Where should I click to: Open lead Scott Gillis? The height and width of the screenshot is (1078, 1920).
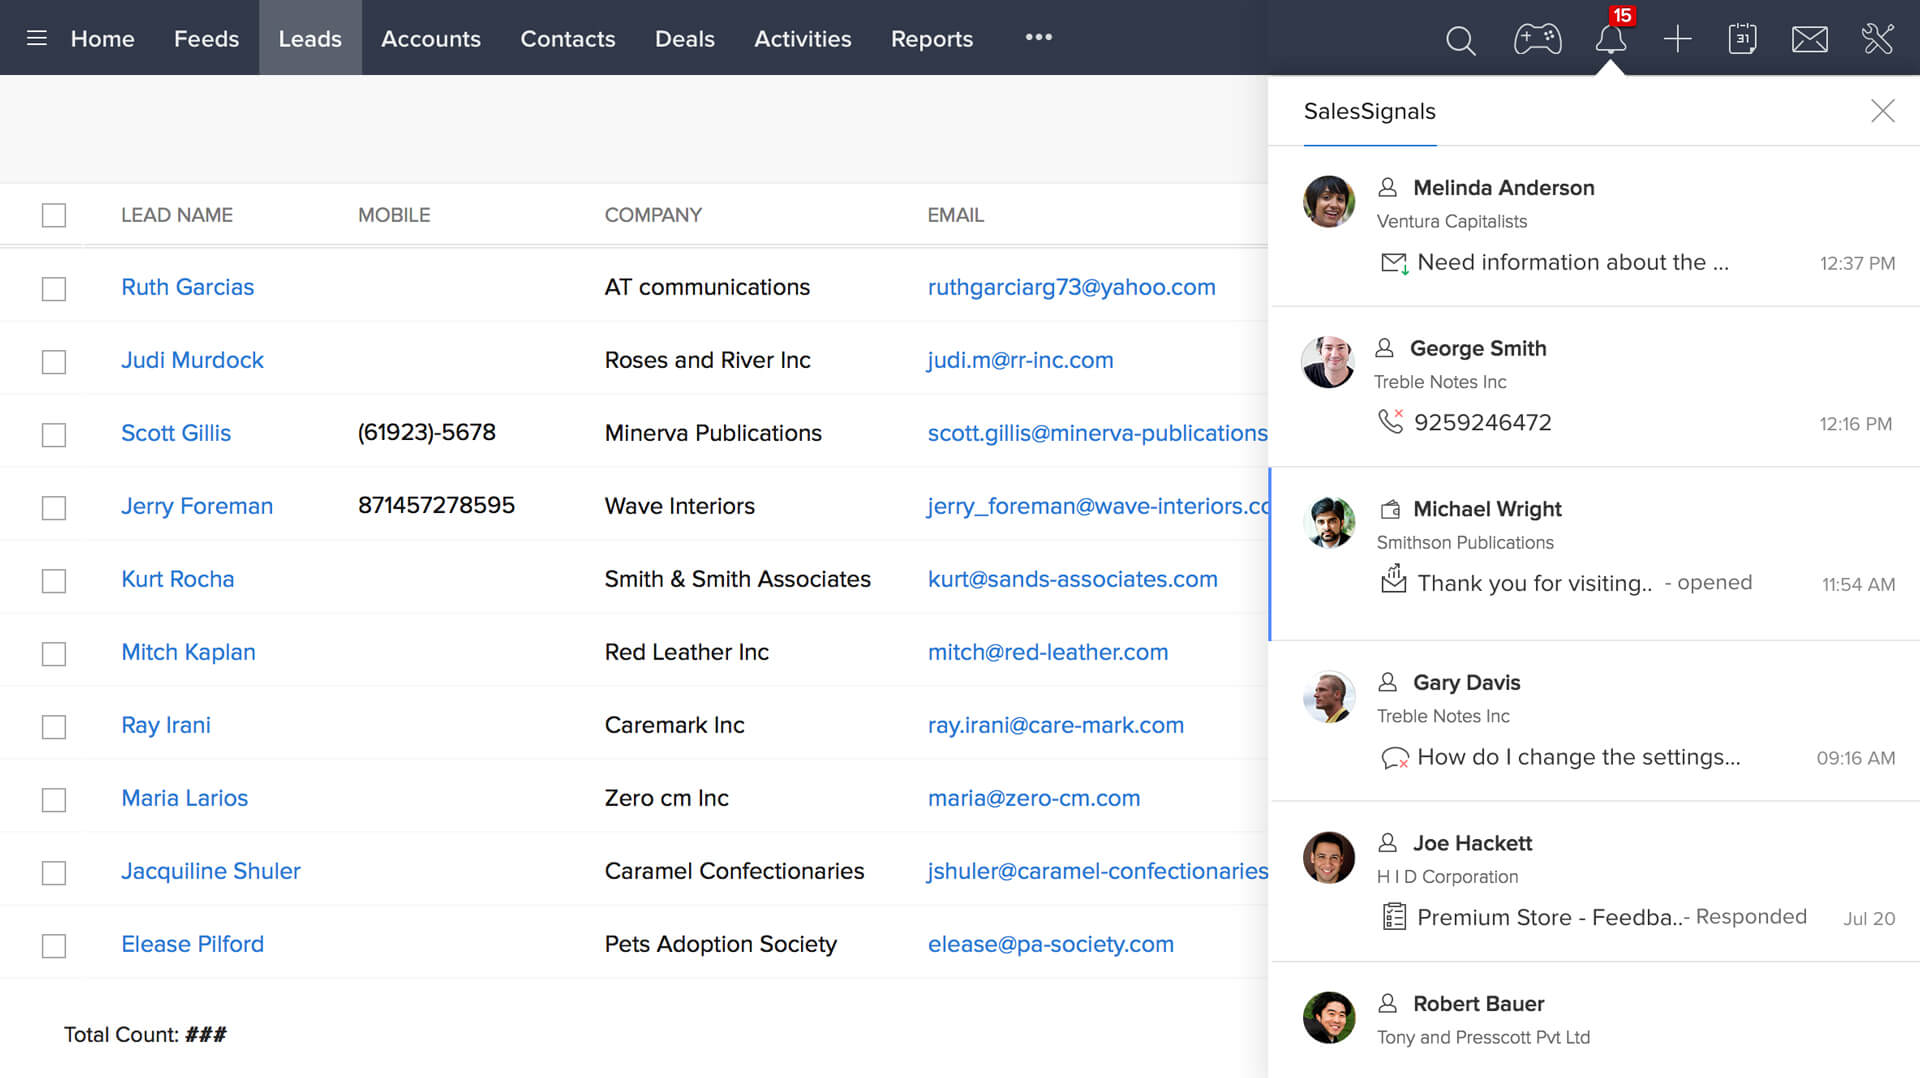tap(176, 432)
